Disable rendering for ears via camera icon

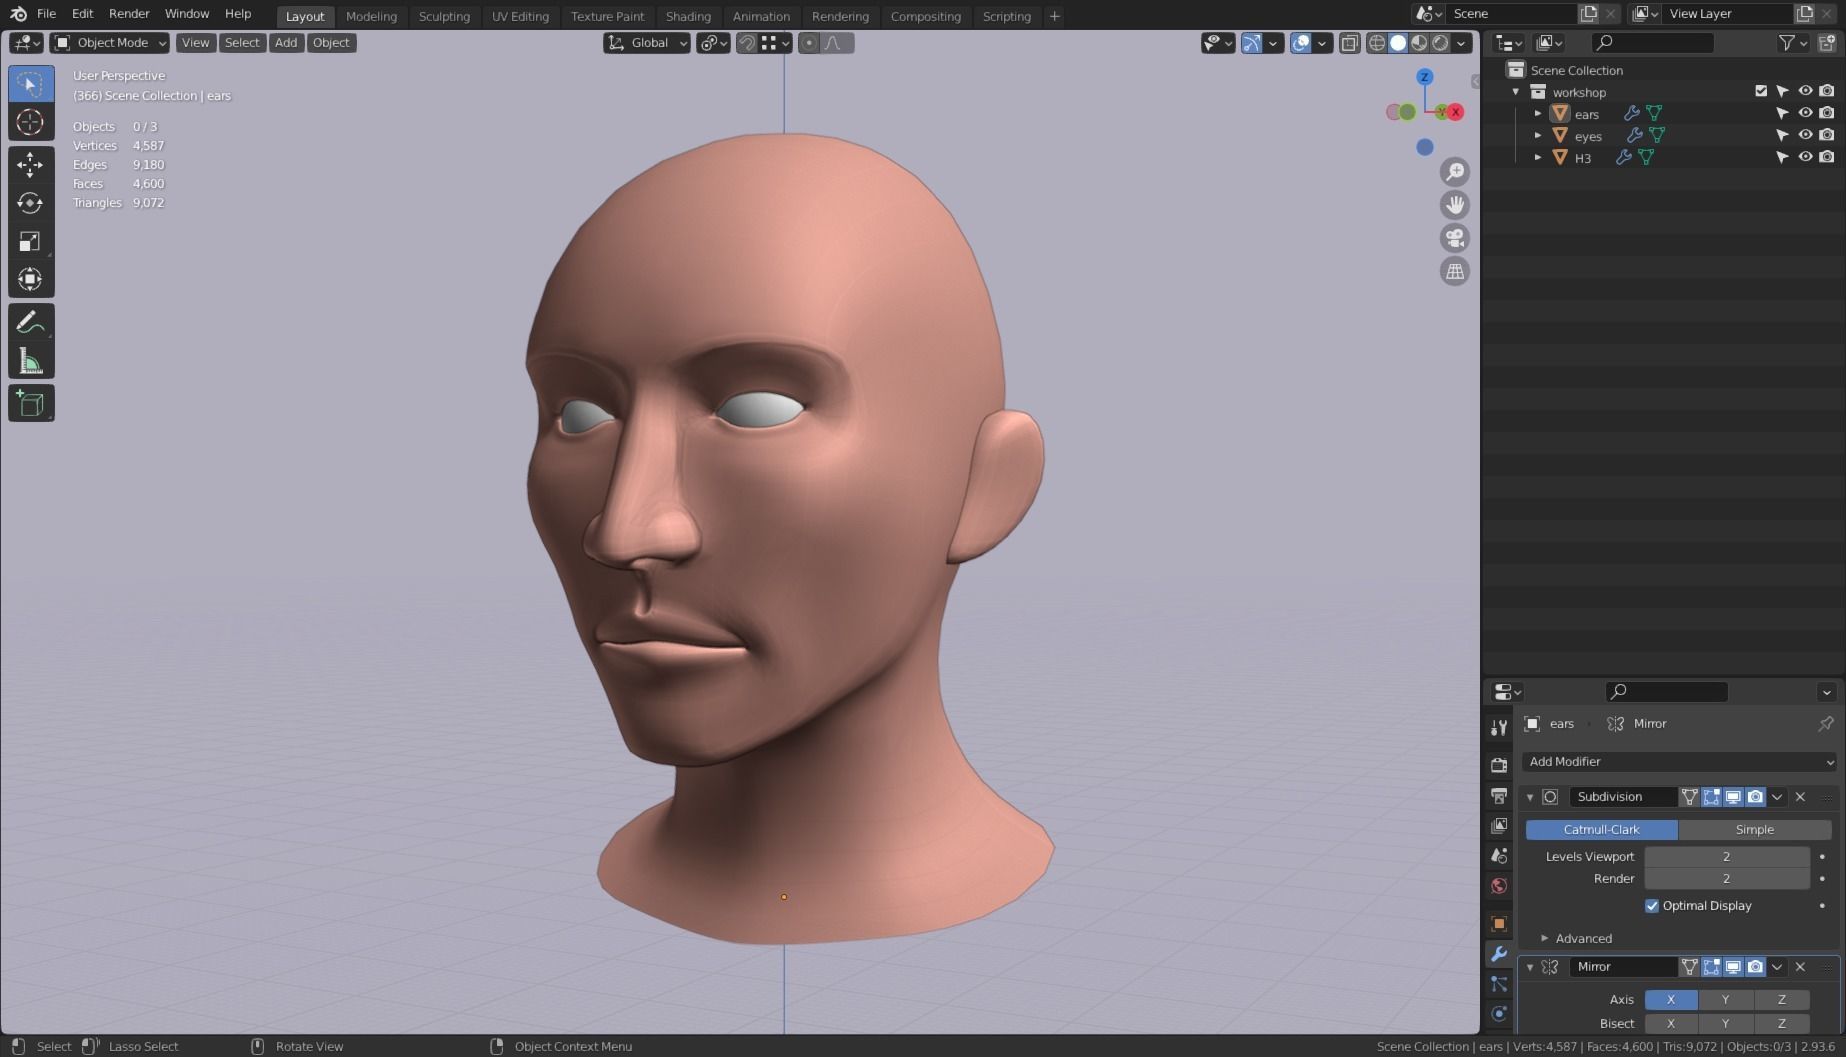(1827, 113)
